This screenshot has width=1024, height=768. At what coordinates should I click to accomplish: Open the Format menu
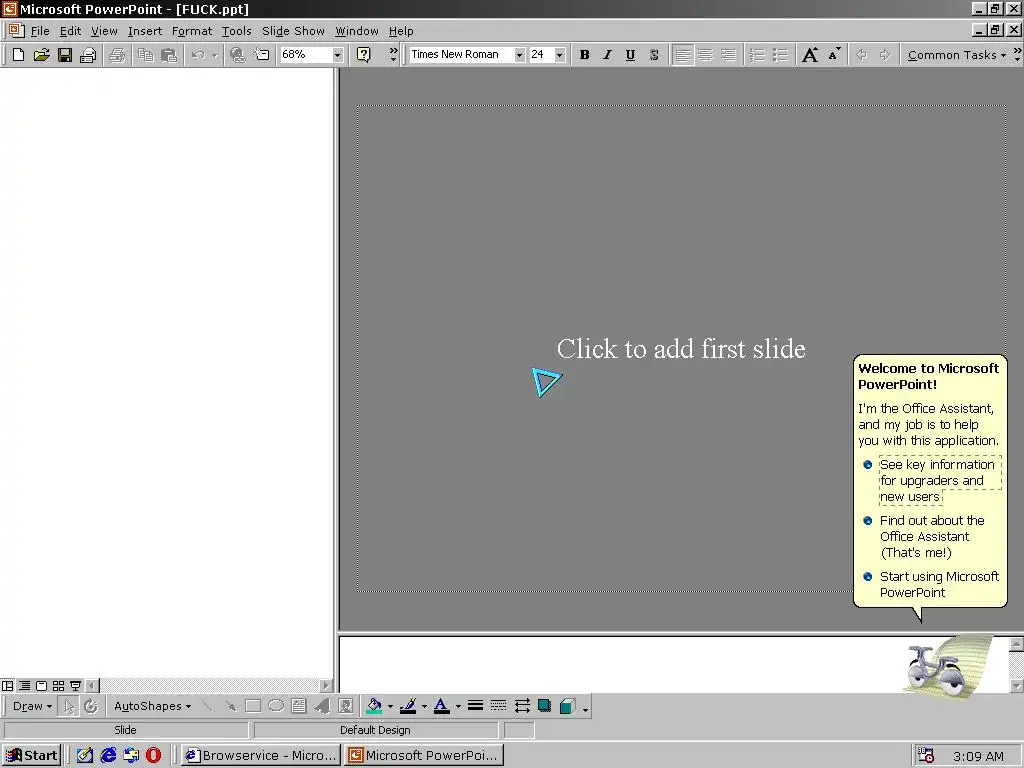click(192, 31)
